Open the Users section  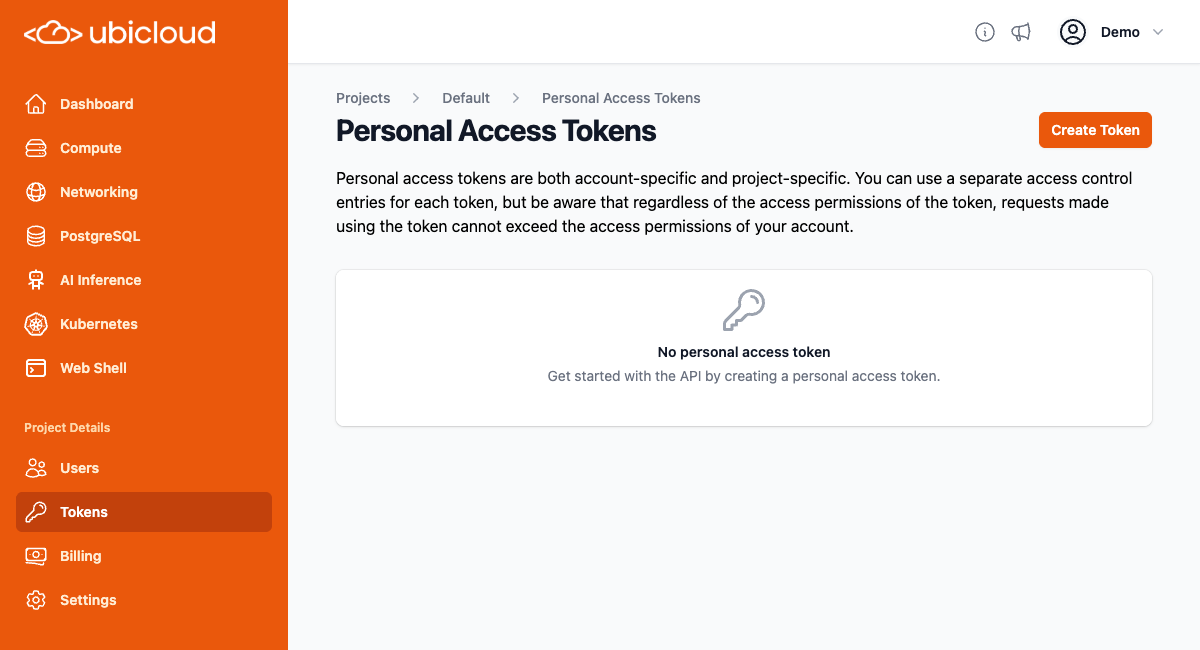pos(78,468)
